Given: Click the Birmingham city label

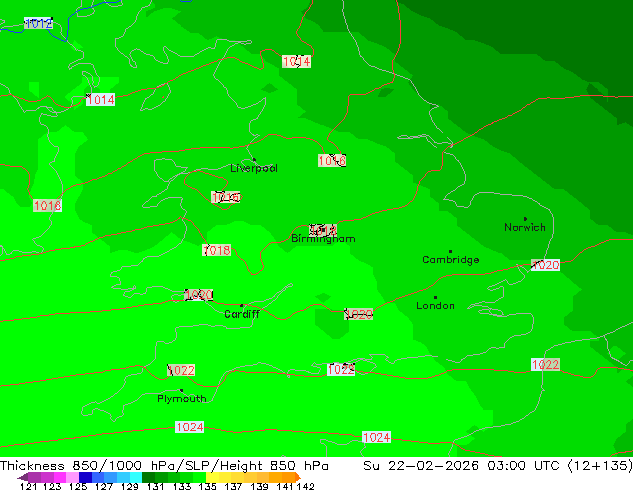Looking at the screenshot, I should 323,239.
